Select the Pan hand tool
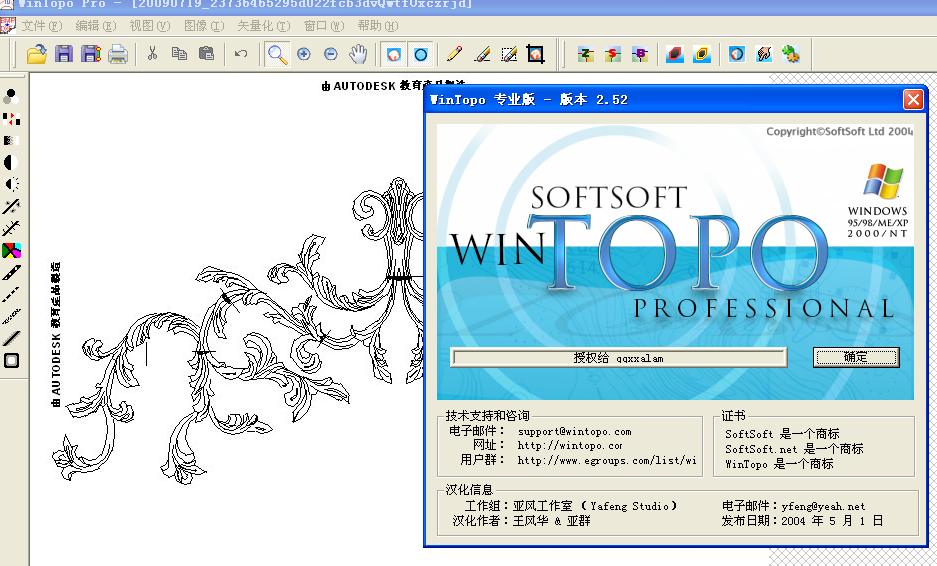 pyautogui.click(x=358, y=54)
